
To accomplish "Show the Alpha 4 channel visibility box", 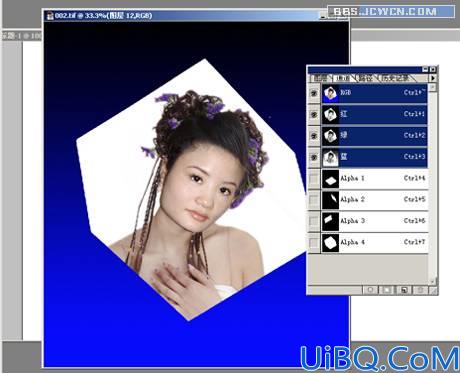I will (314, 243).
